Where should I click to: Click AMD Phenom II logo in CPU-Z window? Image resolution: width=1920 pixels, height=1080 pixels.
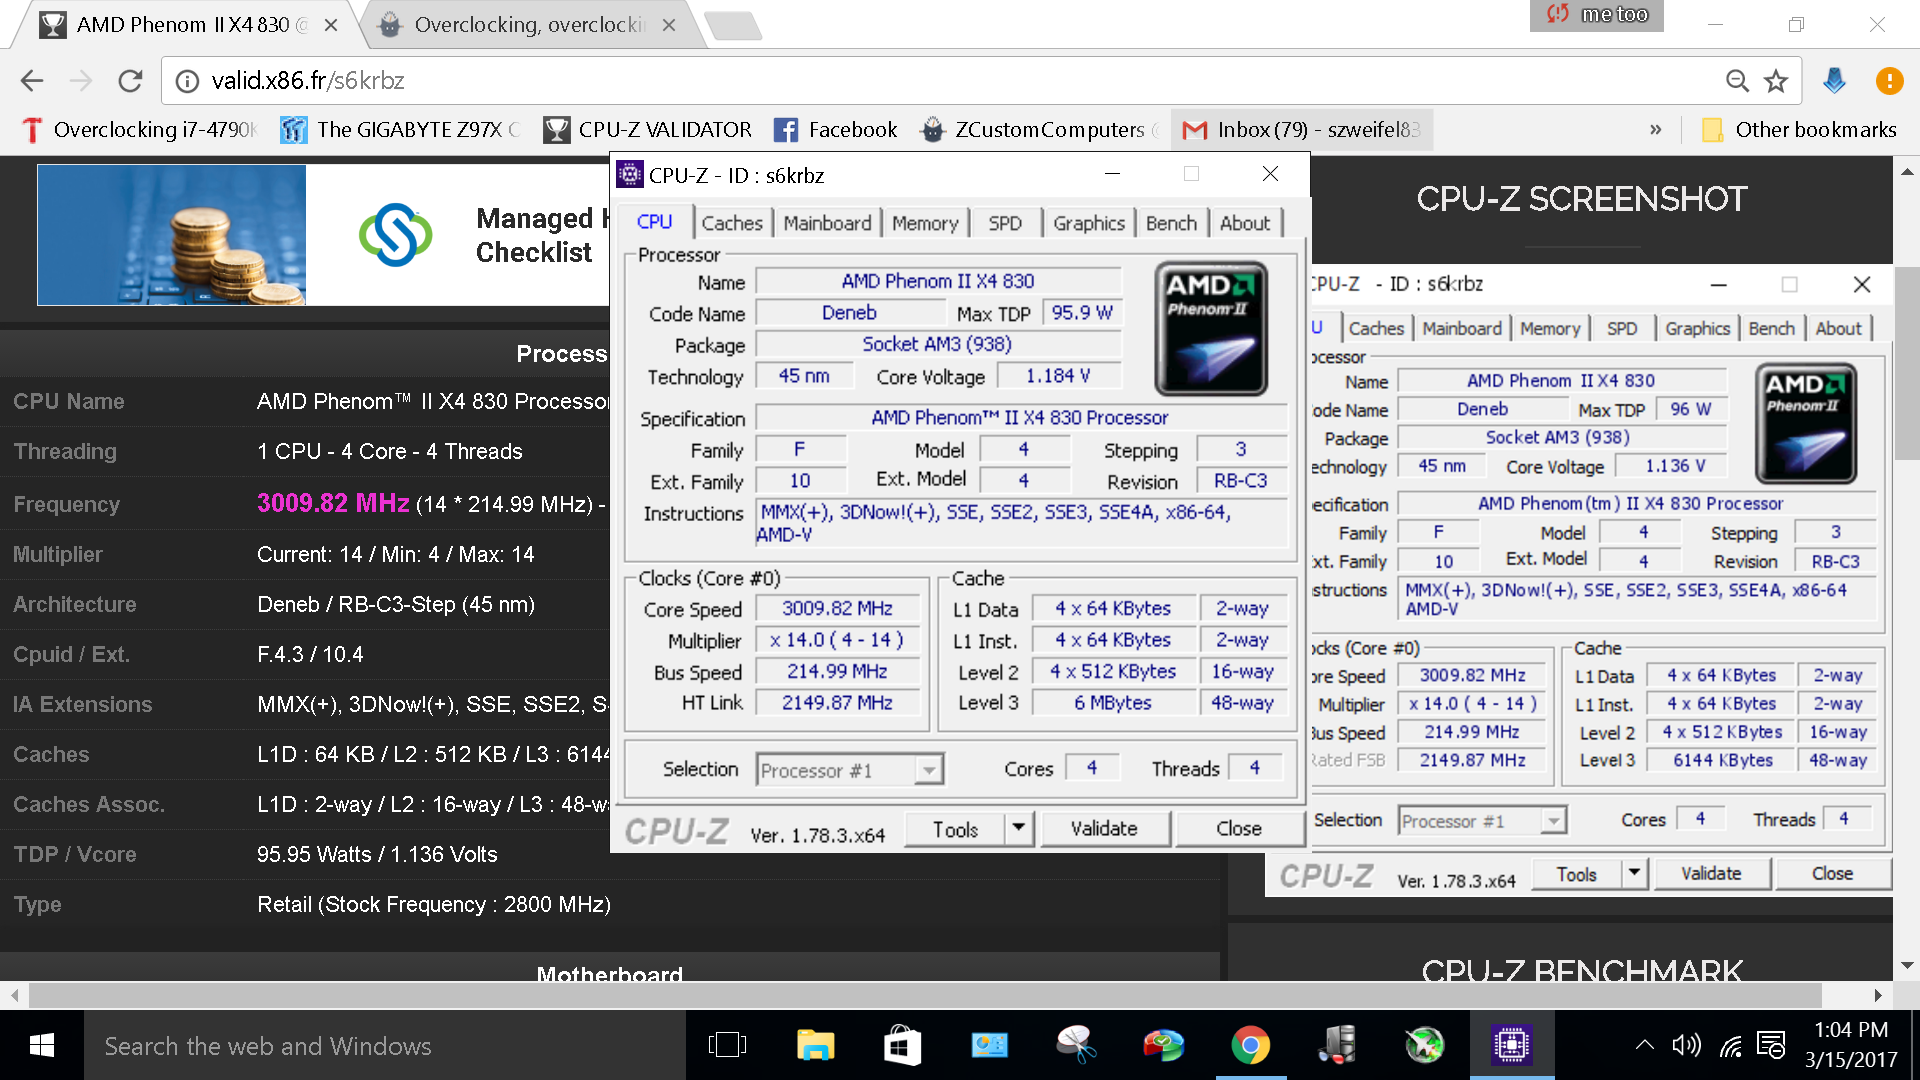click(1211, 328)
